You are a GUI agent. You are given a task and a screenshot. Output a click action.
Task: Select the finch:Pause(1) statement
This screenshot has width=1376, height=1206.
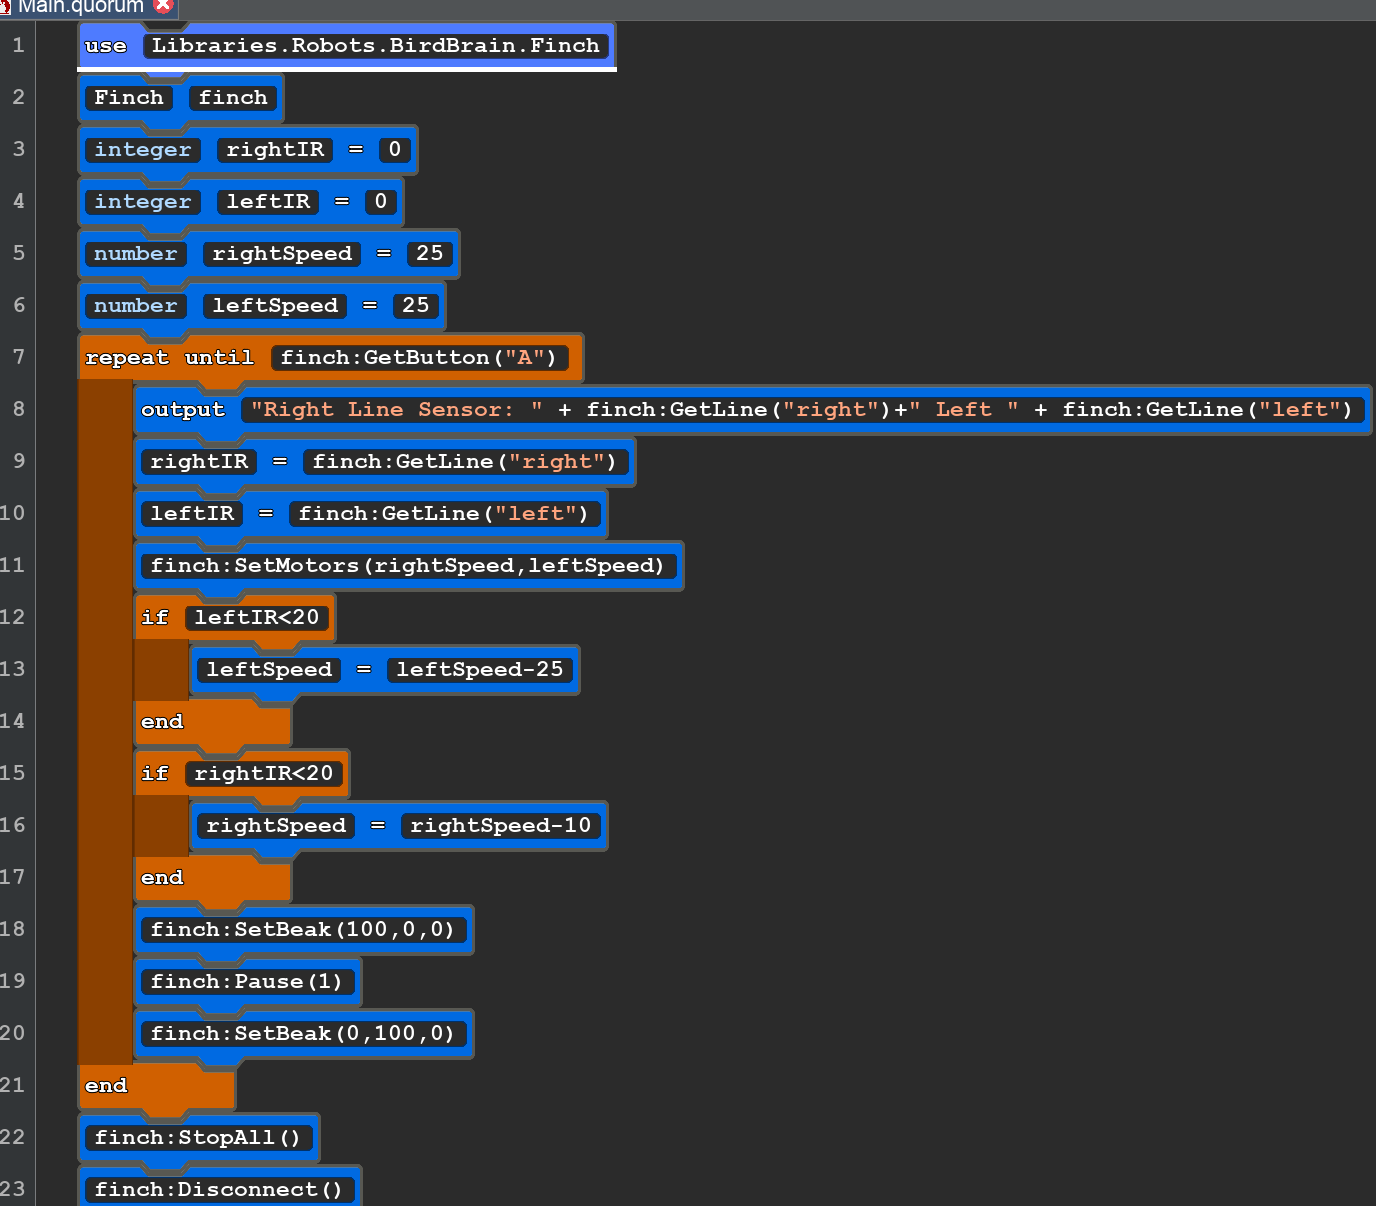tap(246, 982)
